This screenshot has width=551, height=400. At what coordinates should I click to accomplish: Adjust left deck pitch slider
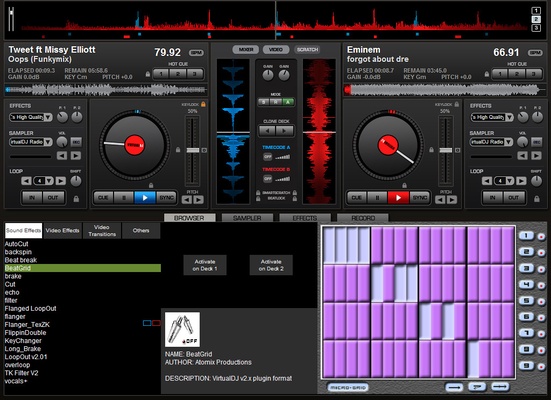tap(193, 150)
